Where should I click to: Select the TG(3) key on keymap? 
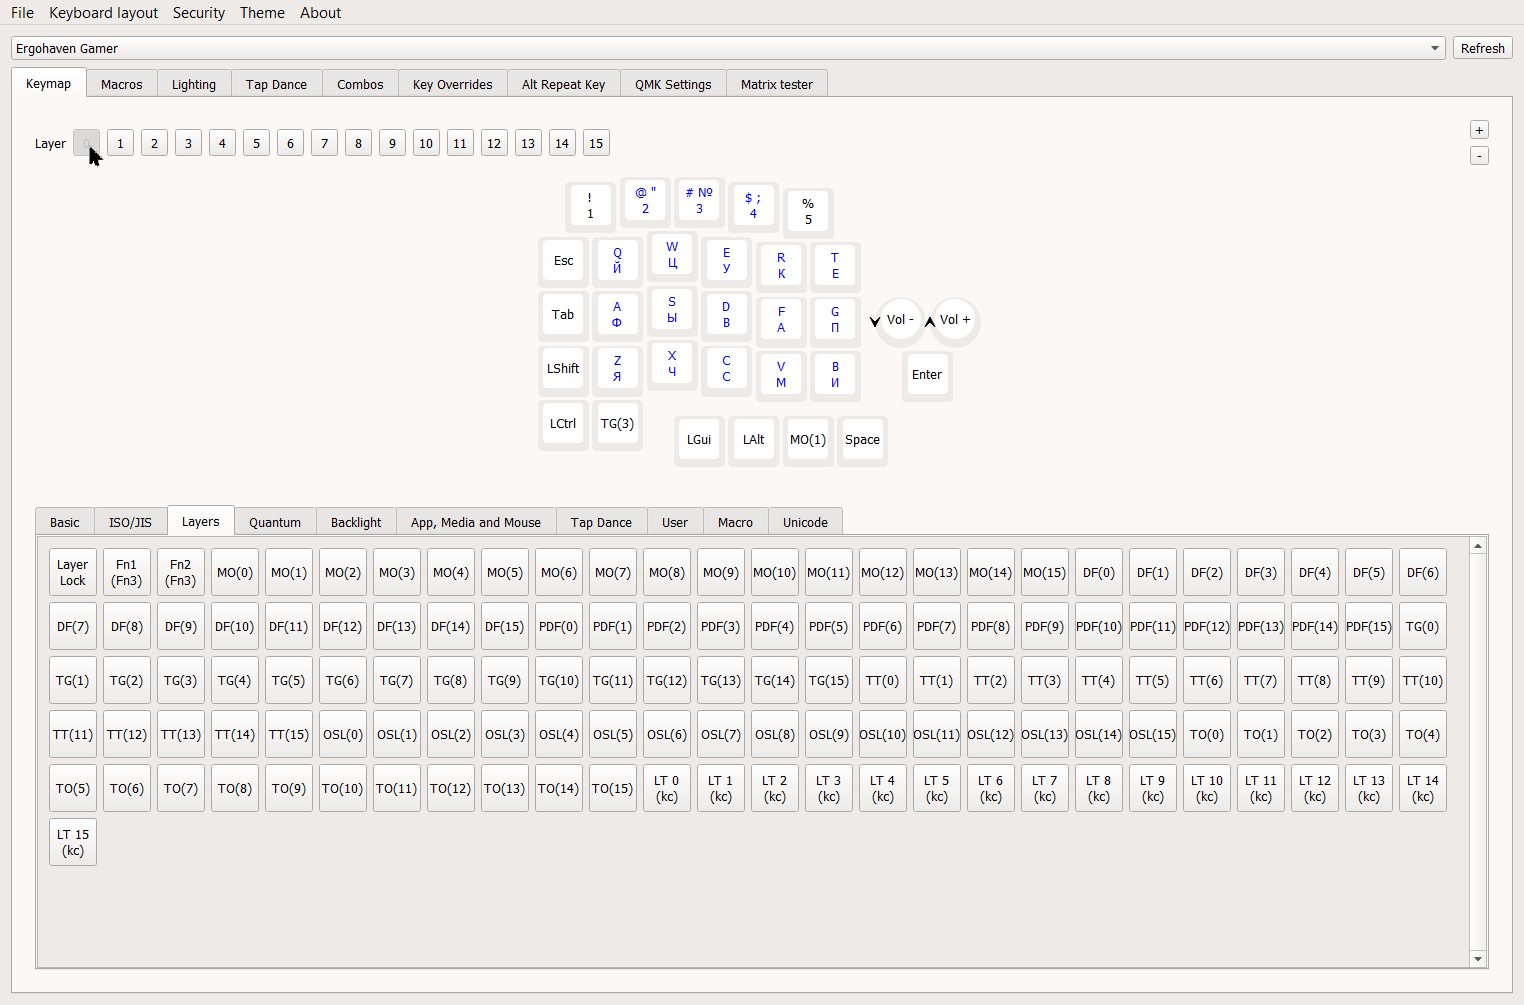pos(617,424)
